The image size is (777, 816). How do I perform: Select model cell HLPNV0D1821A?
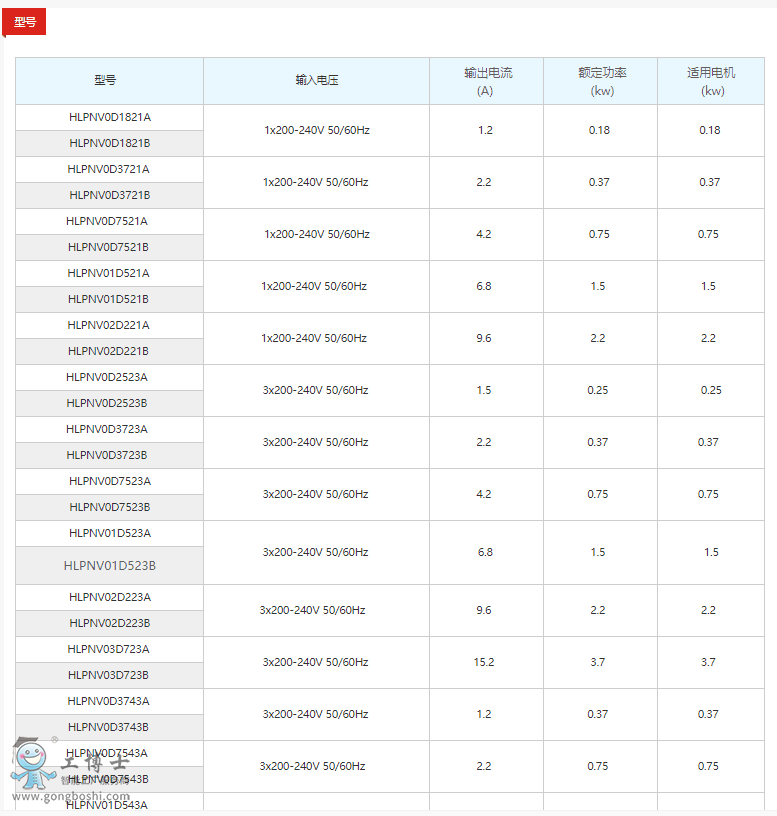pos(110,117)
